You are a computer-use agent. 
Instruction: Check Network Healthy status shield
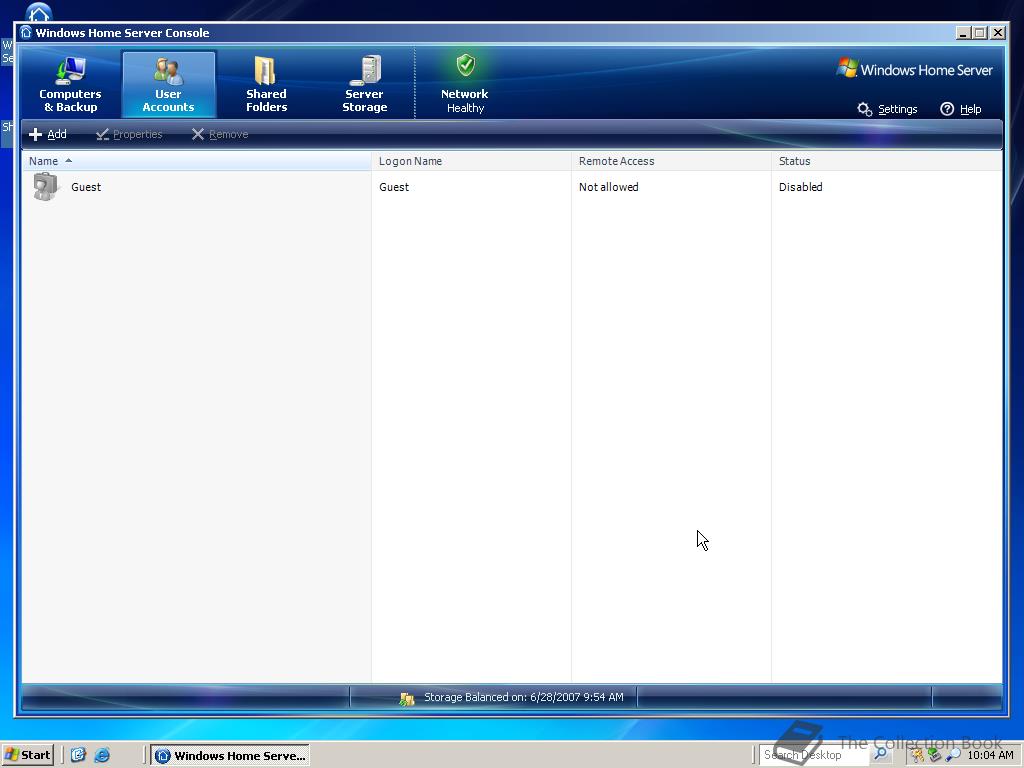(x=465, y=84)
